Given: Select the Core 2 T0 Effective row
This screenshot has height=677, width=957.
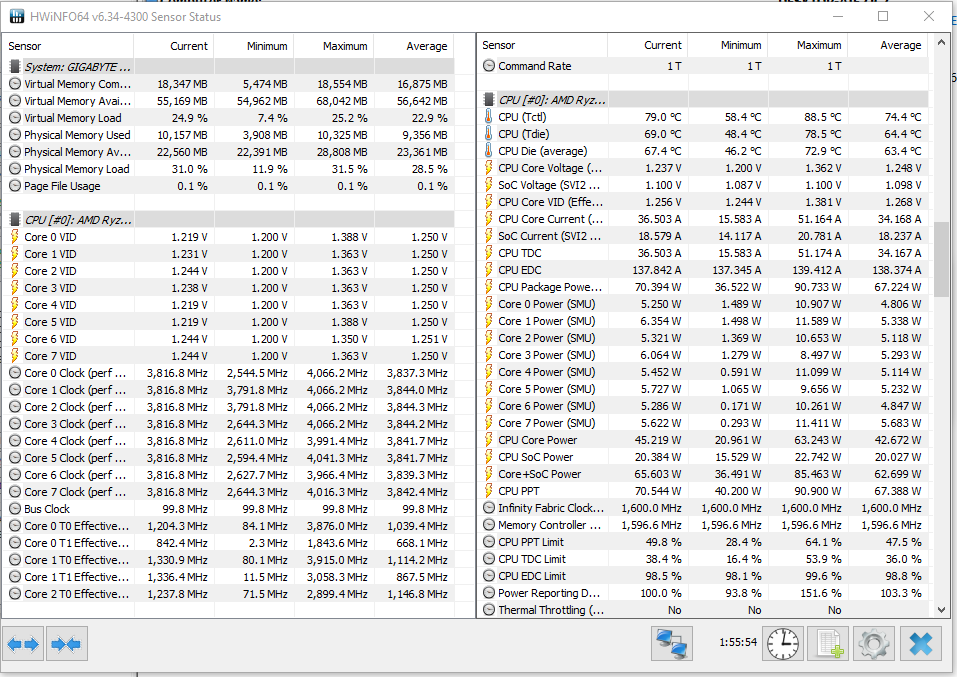Looking at the screenshot, I should tap(229, 594).
